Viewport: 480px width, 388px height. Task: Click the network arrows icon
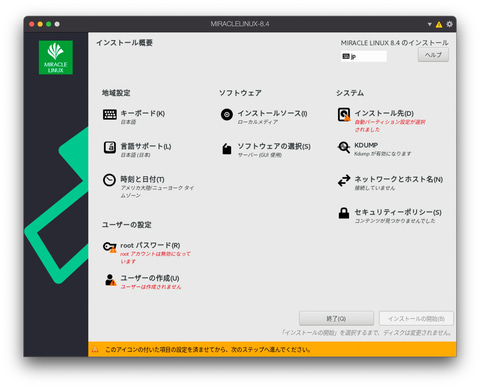point(344,180)
